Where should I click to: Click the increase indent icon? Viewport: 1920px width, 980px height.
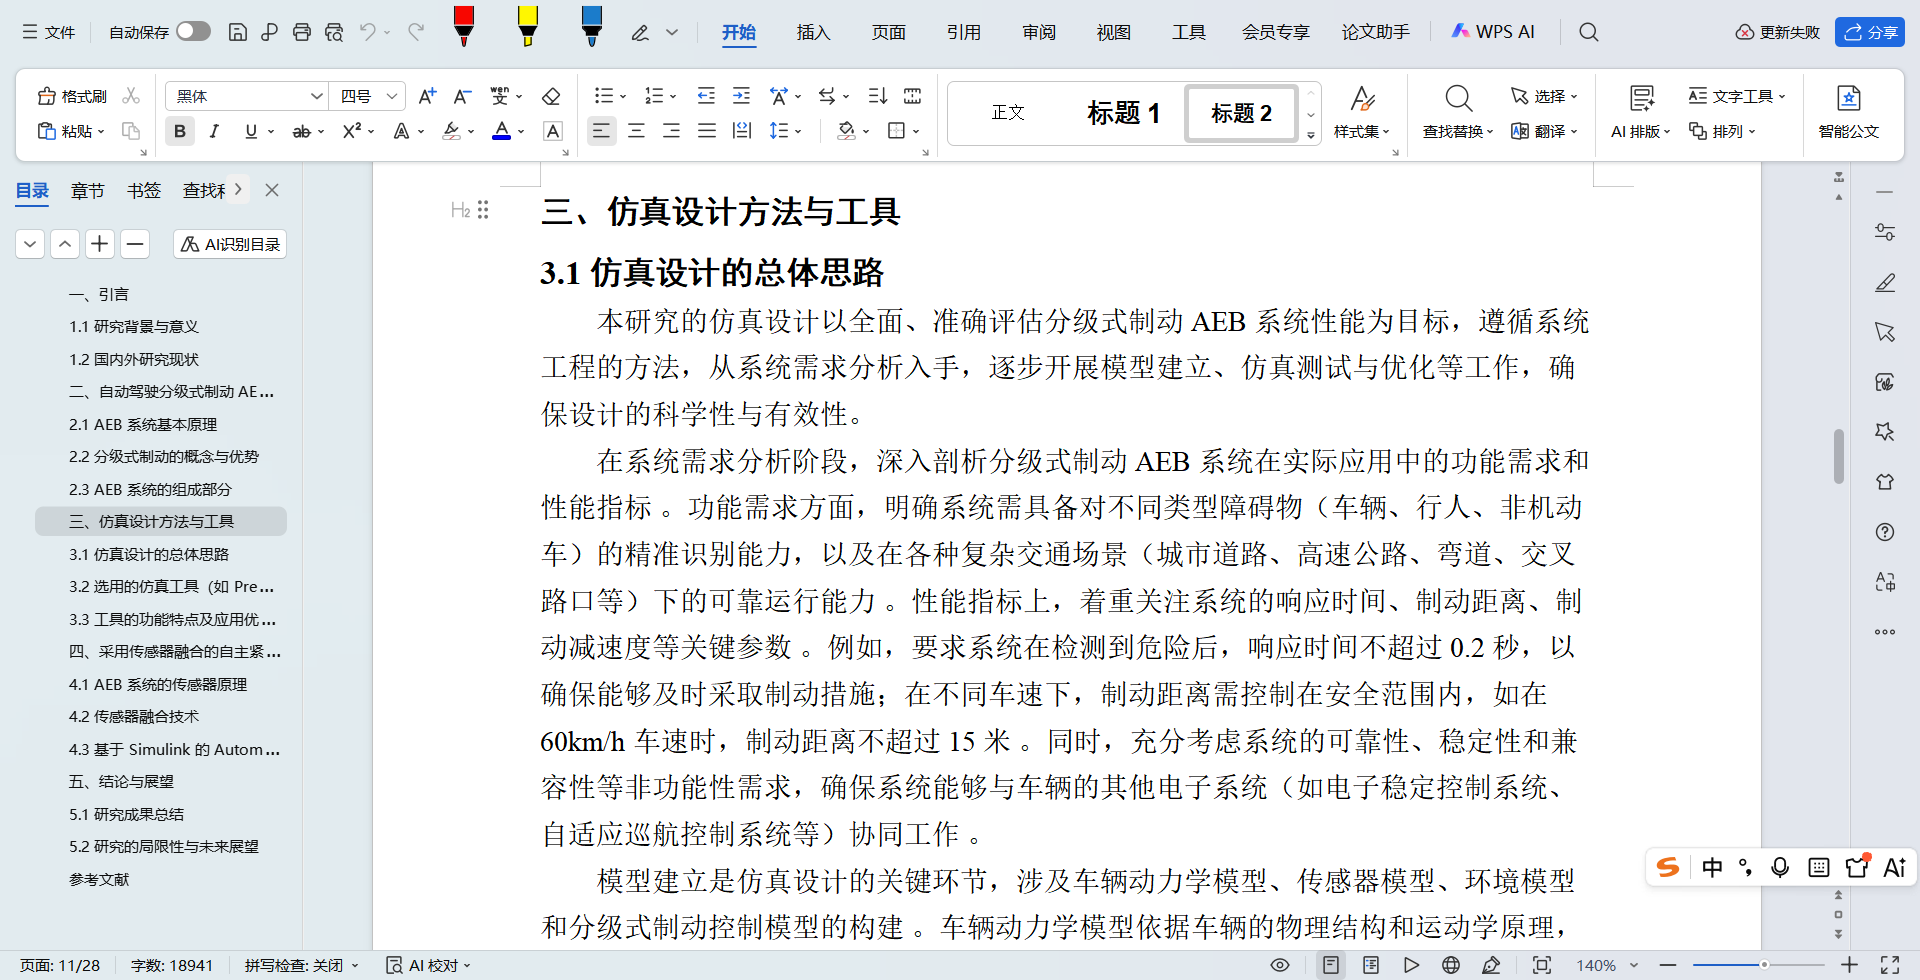pos(741,96)
